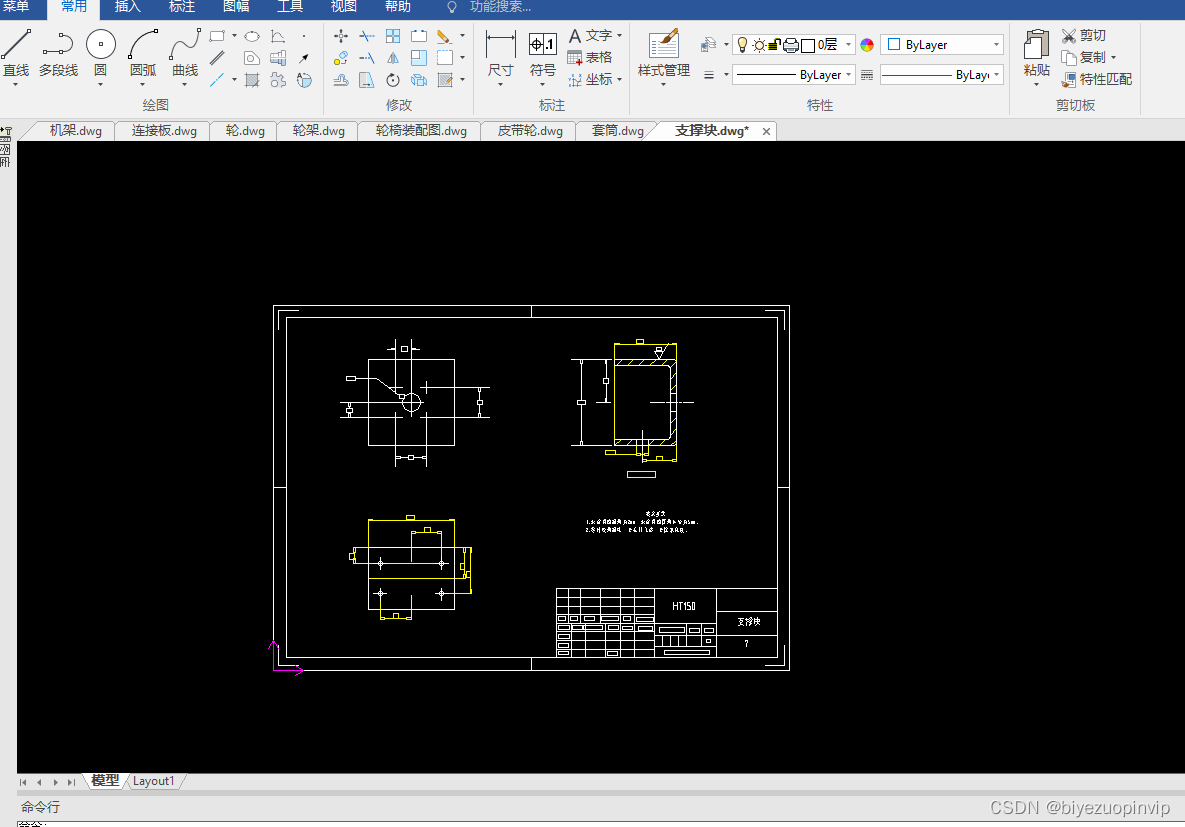Screen dimensions: 1185x827
Task: Close the 支撑块.dwg tab
Action: pyautogui.click(x=766, y=132)
